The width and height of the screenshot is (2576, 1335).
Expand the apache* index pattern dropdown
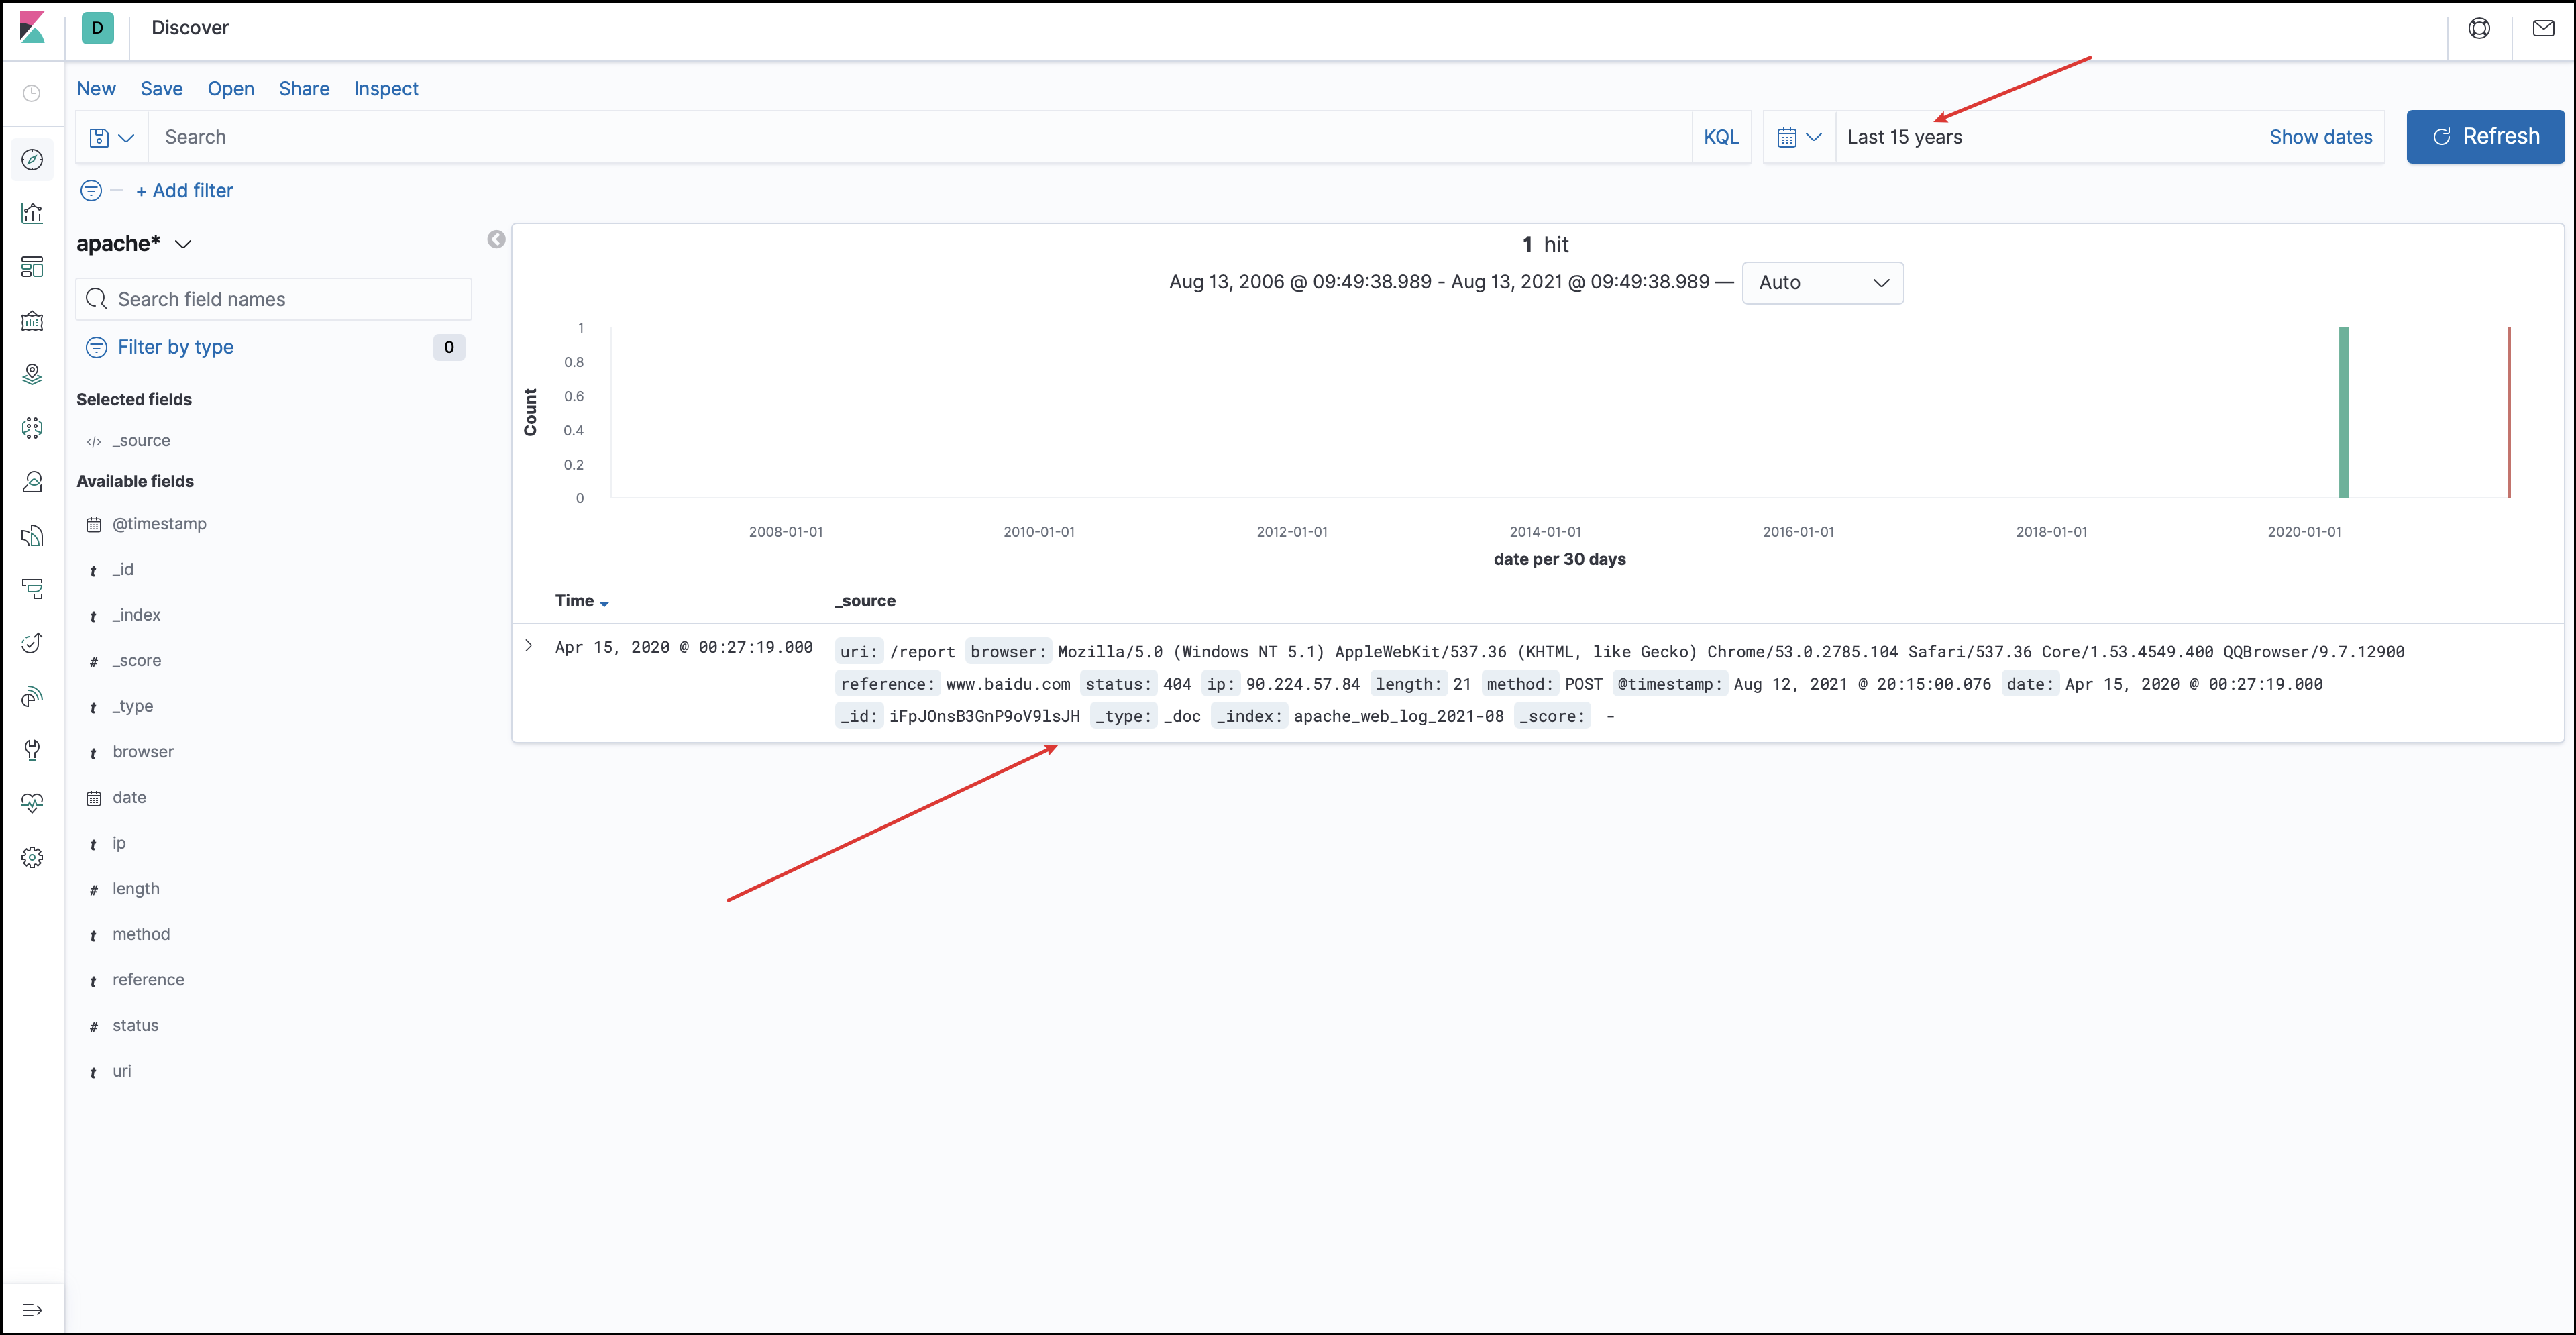coord(183,244)
